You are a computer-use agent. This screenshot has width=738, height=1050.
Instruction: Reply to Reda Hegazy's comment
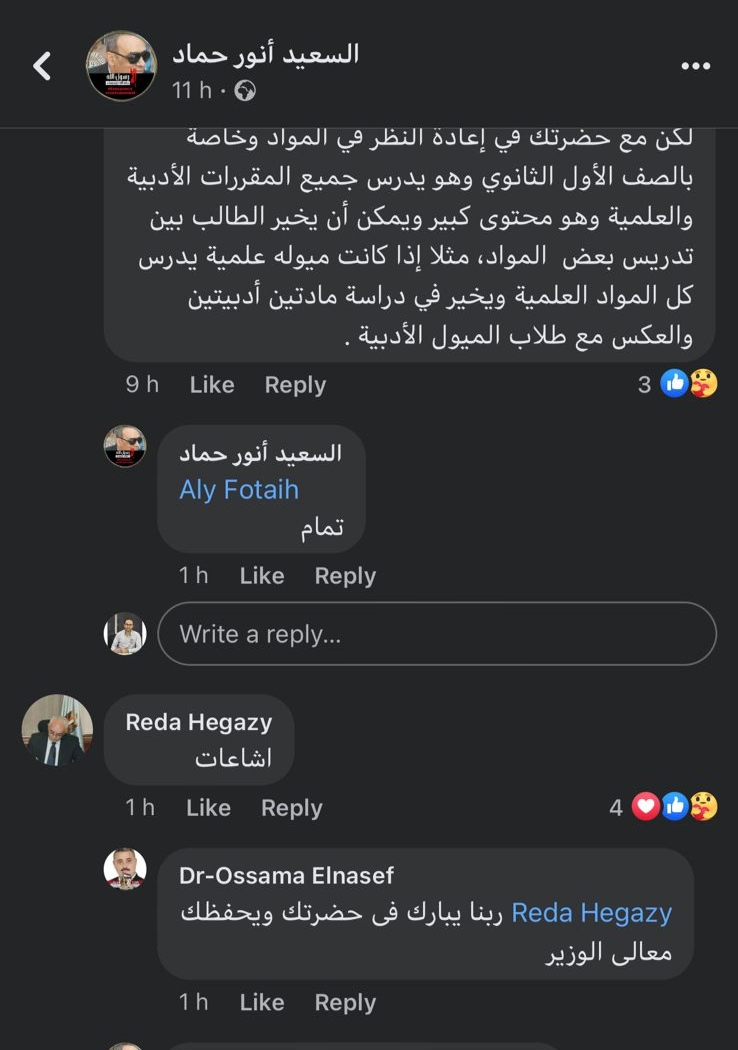click(x=291, y=808)
